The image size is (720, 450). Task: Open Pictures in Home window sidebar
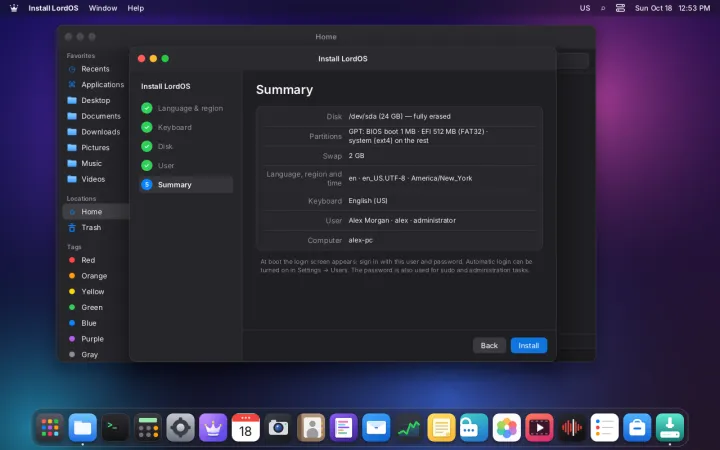(x=95, y=147)
